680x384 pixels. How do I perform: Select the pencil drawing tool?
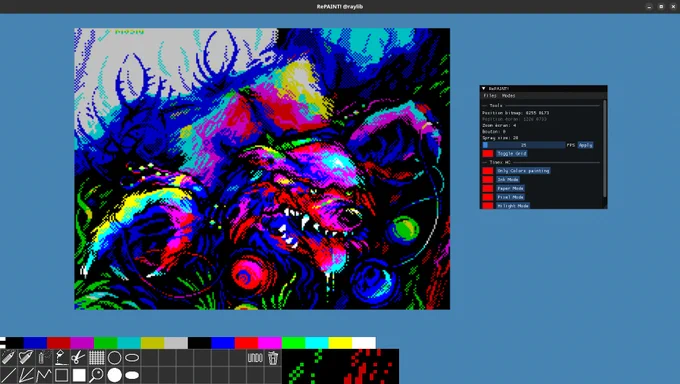pos(8,358)
